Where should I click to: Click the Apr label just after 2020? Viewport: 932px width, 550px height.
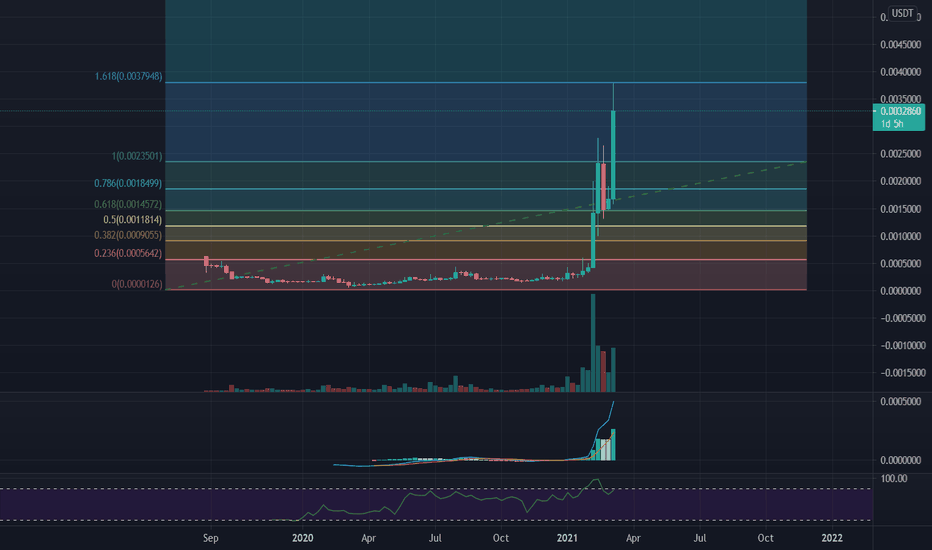tap(369, 538)
